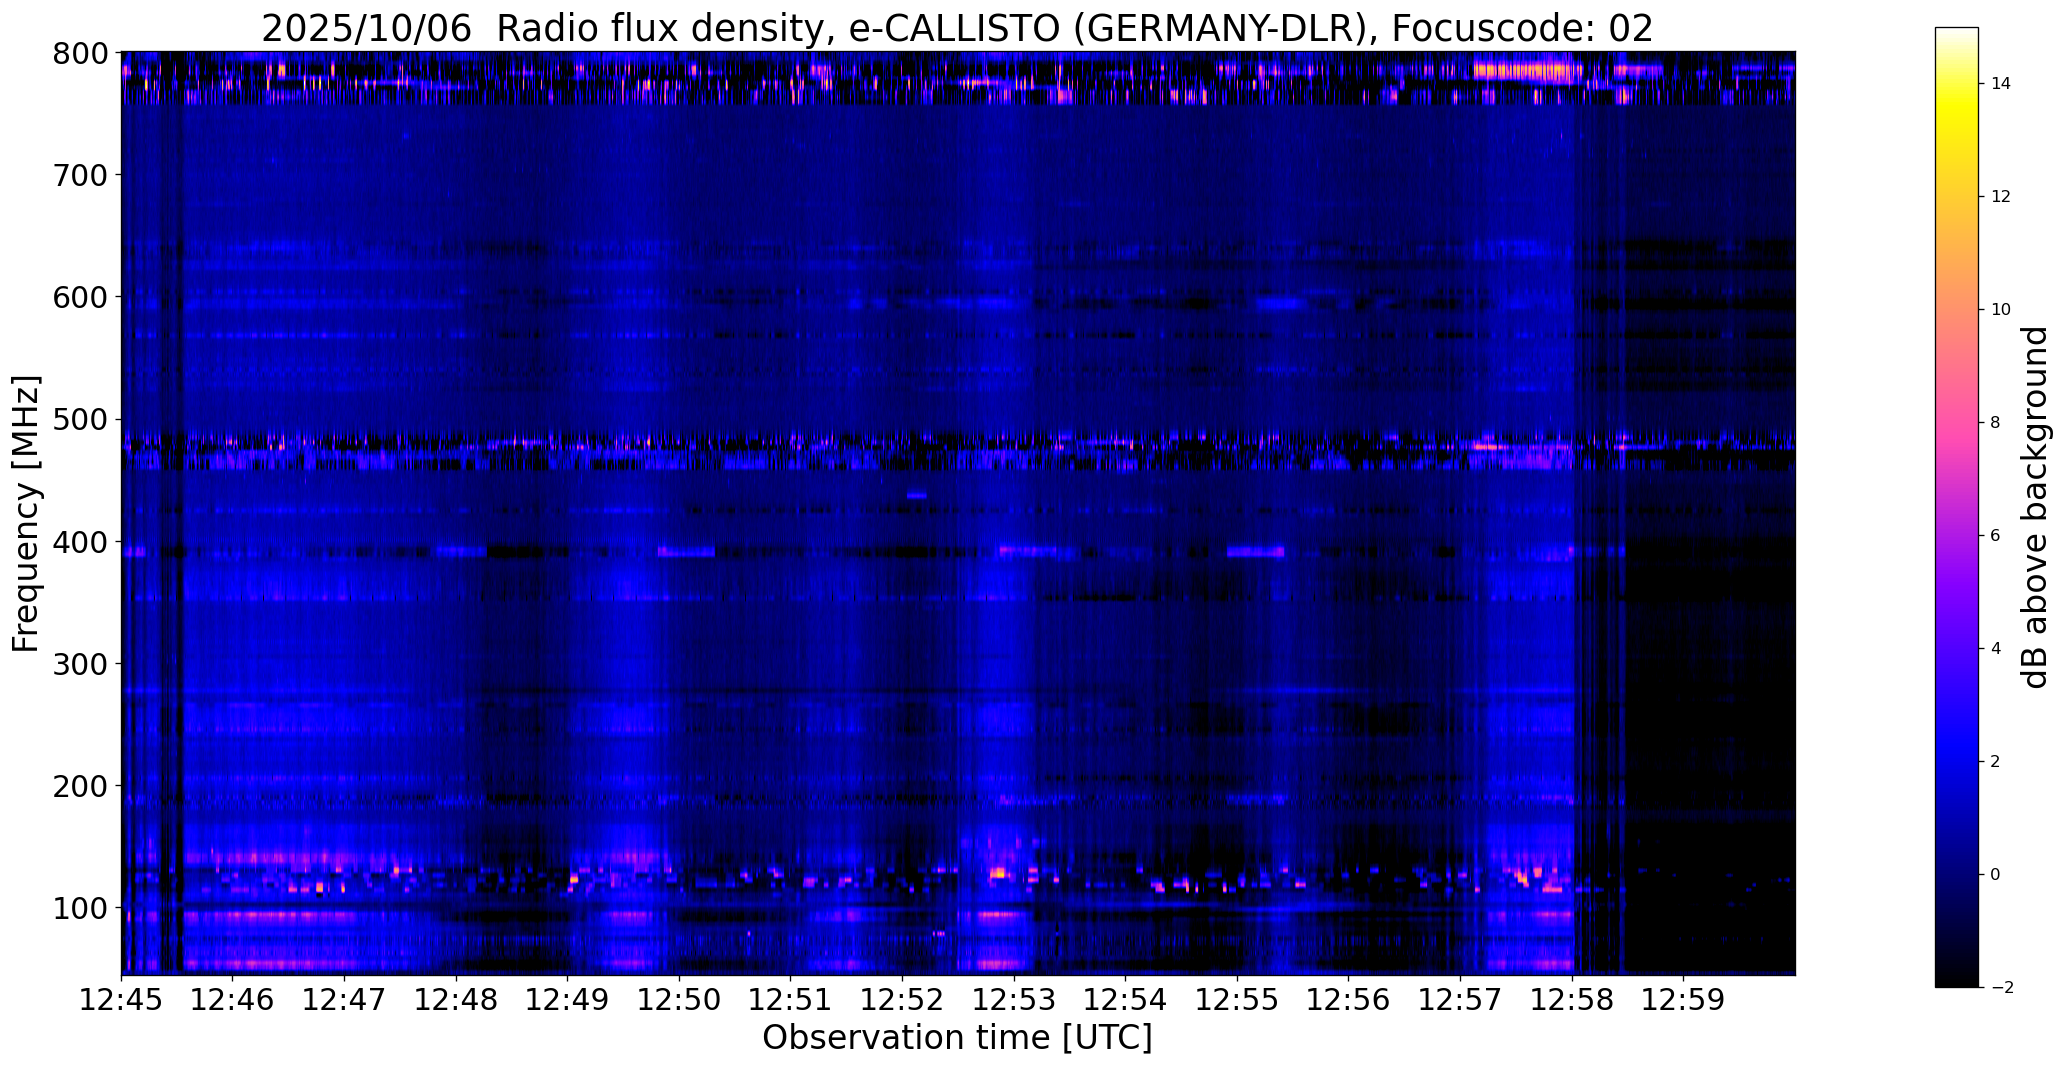Select the colorbar tick label −2
The width and height of the screenshot is (2066, 1067).
click(2001, 988)
